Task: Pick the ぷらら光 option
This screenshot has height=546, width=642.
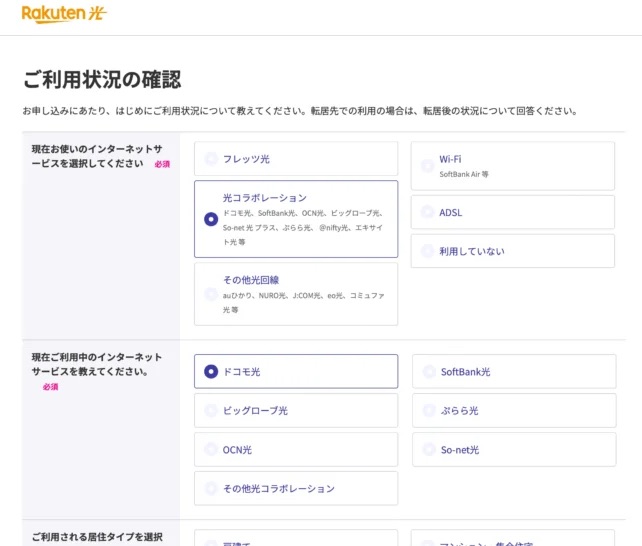Action: (514, 410)
